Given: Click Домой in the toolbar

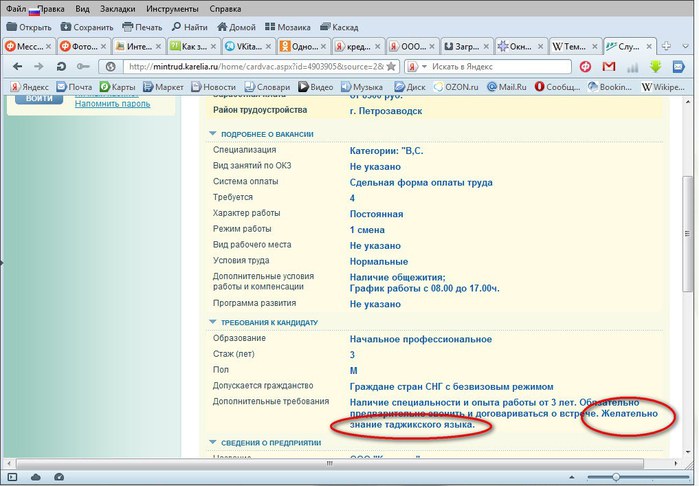Looking at the screenshot, I should [x=236, y=27].
